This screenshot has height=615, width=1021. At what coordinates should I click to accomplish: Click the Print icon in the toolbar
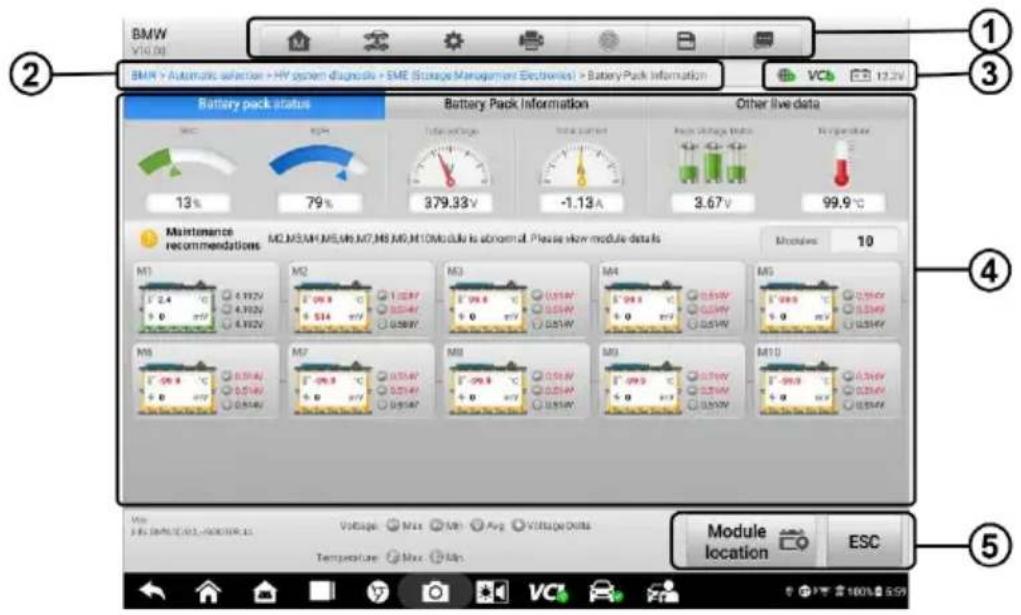[531, 41]
